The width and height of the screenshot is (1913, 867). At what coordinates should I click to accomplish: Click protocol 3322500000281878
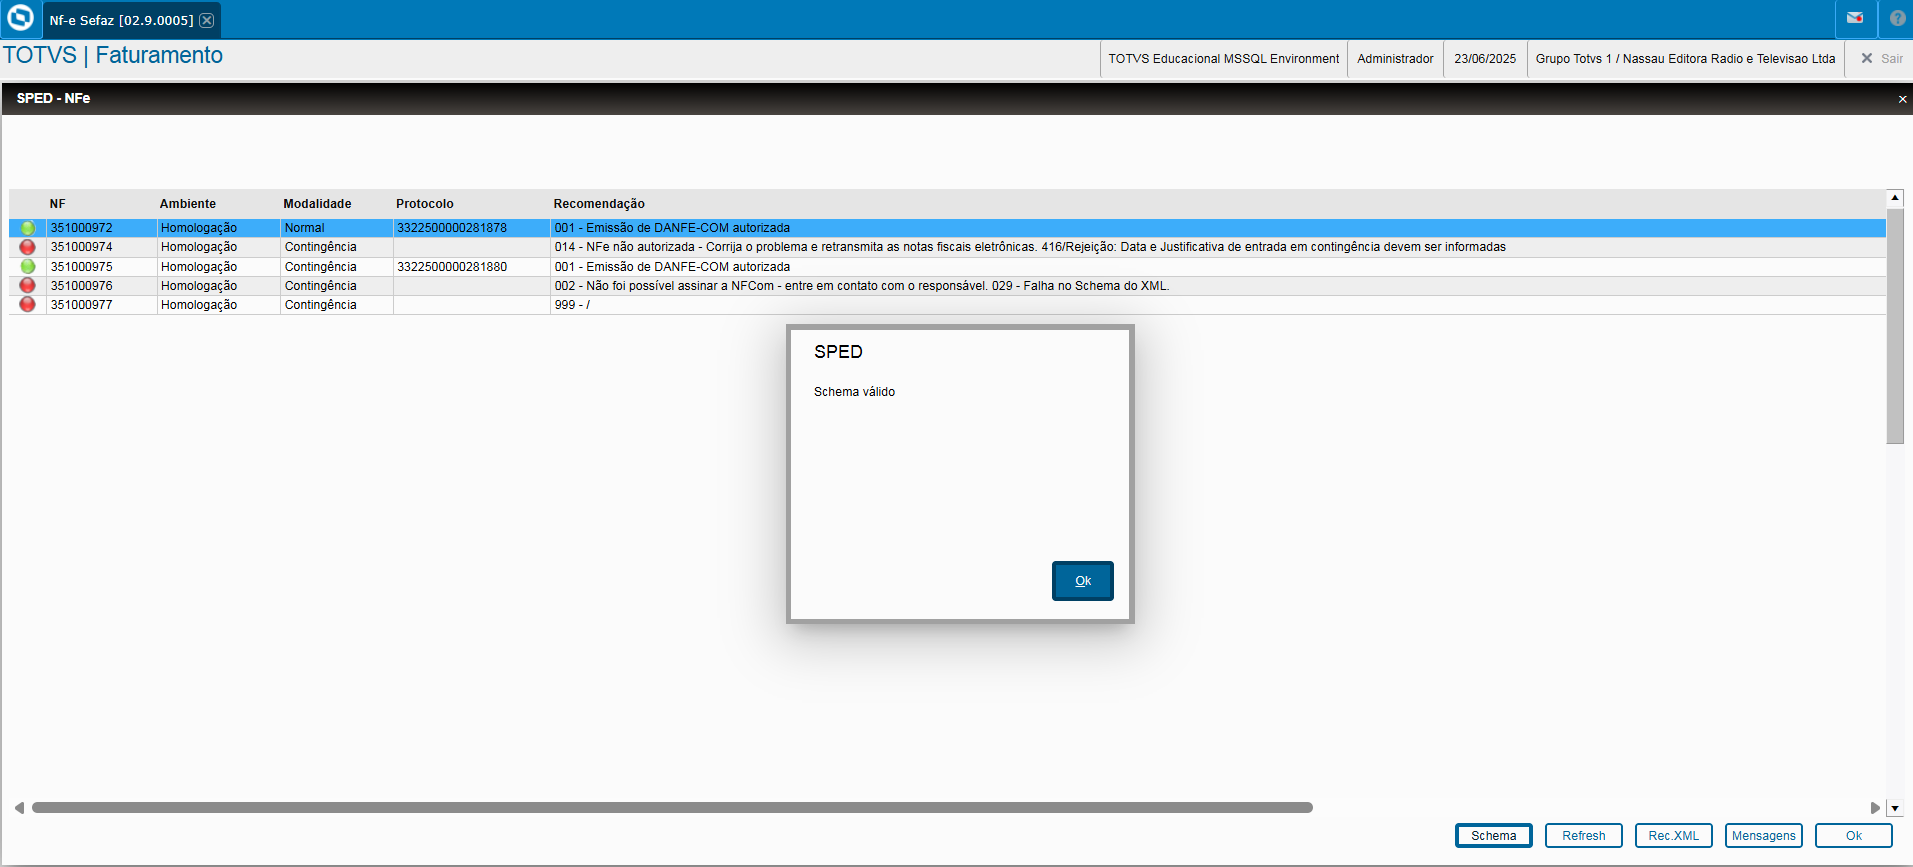coord(452,228)
